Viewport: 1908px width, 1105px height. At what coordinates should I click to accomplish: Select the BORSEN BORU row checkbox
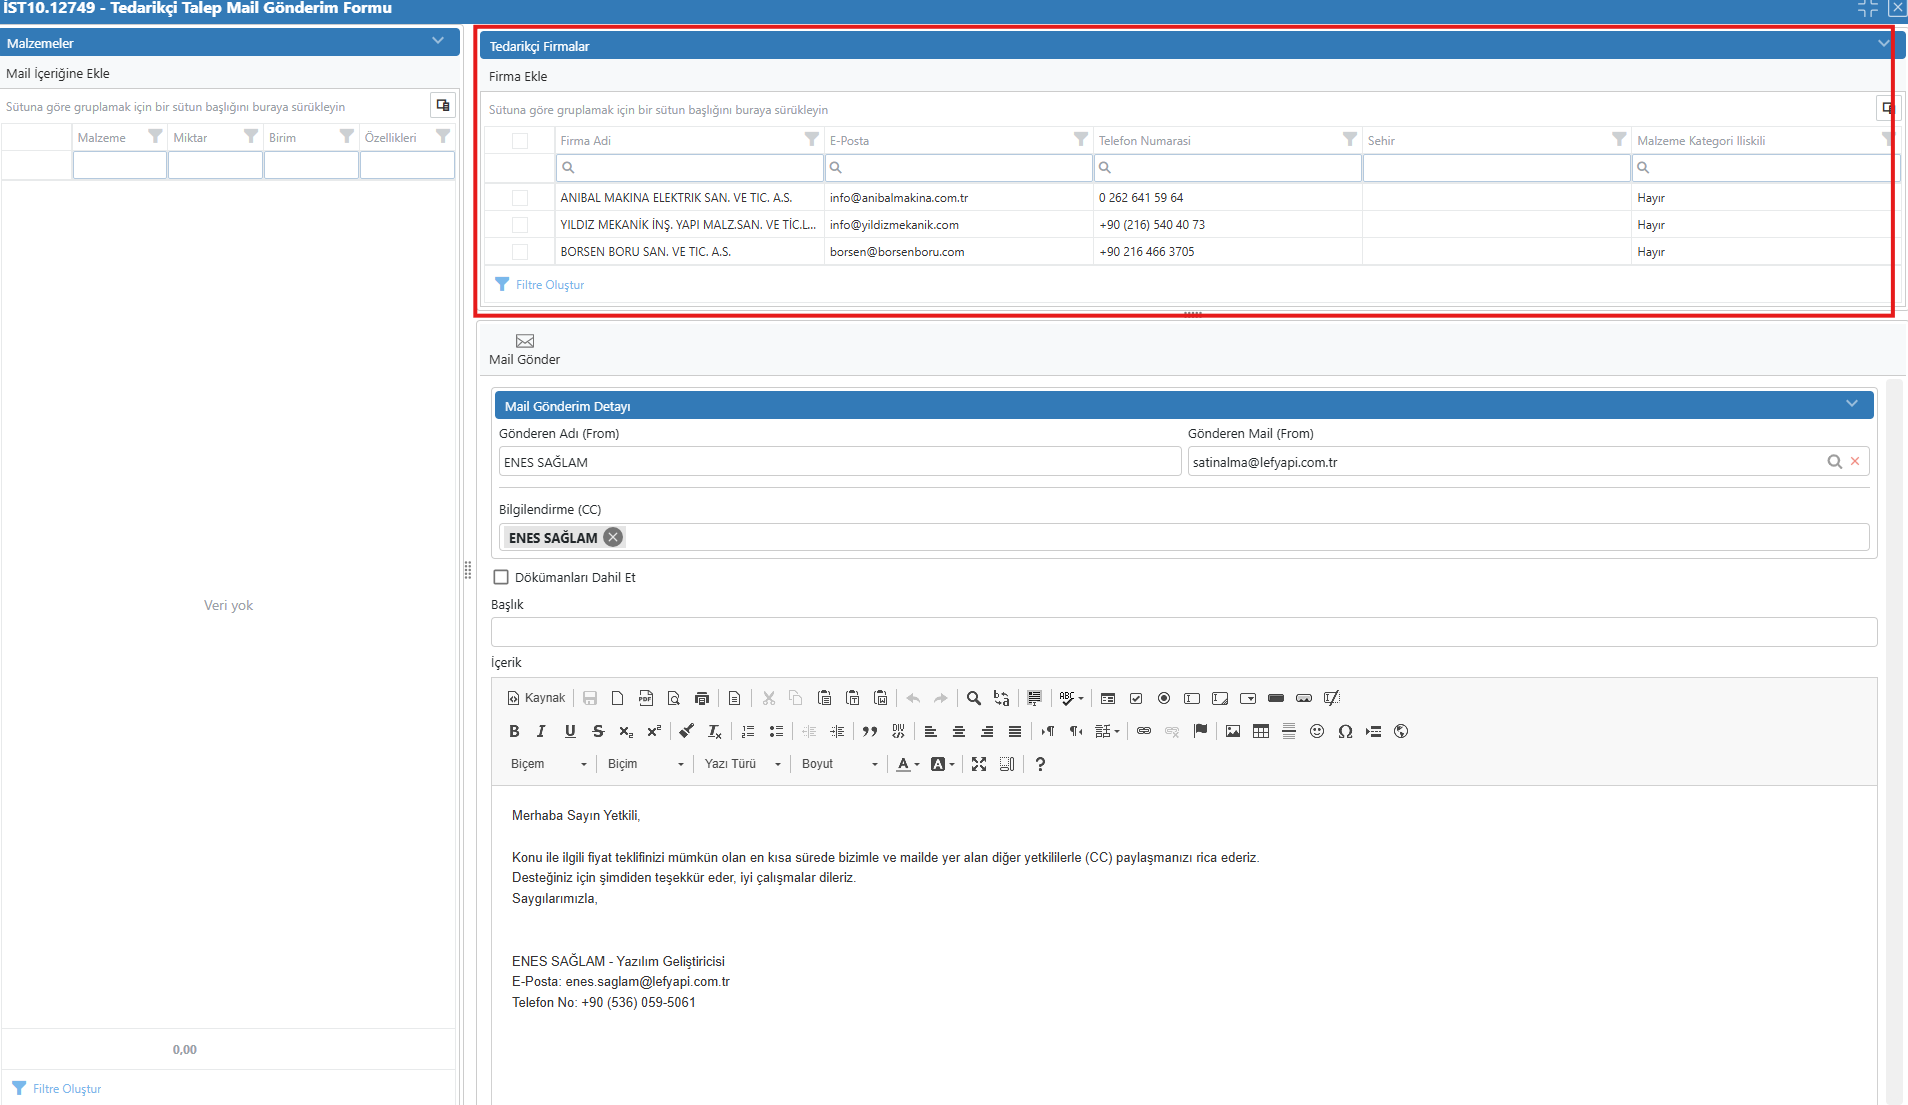pos(520,252)
